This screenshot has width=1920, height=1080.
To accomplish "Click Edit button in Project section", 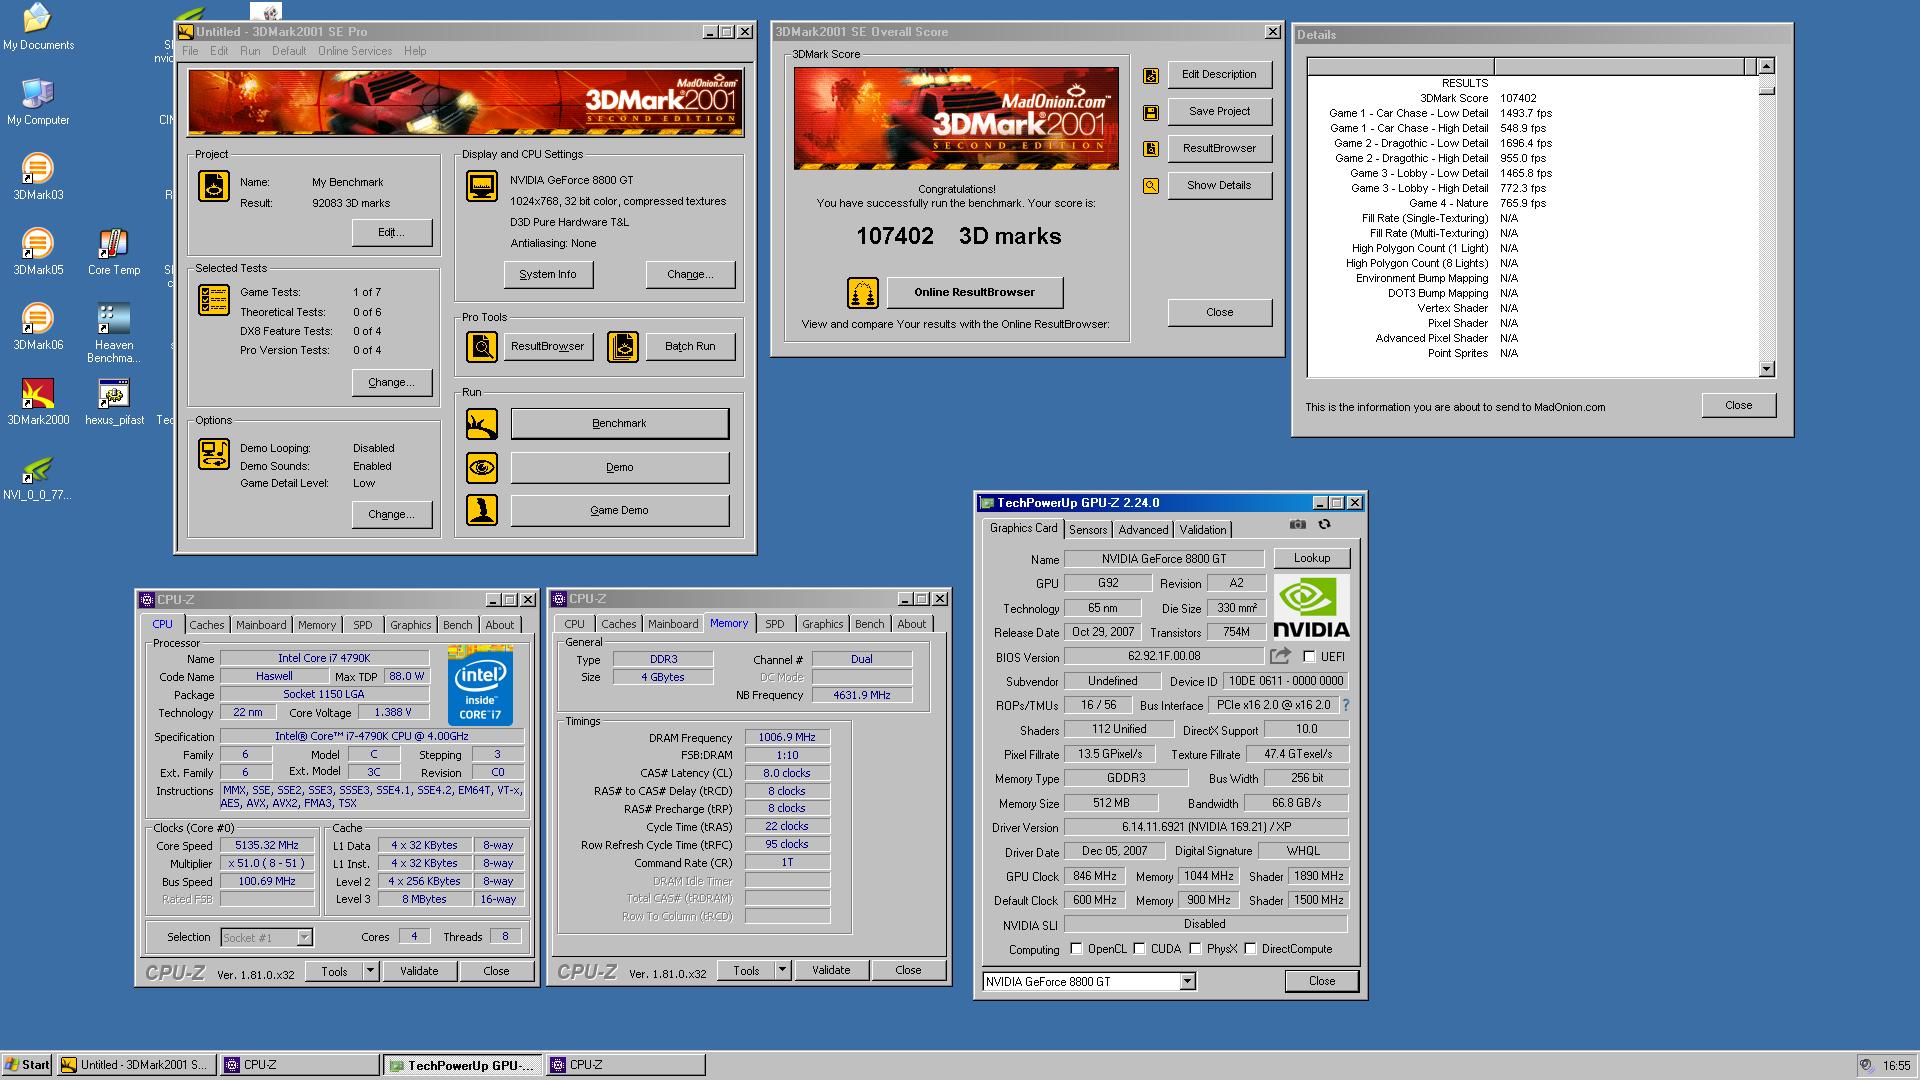I will pos(392,233).
